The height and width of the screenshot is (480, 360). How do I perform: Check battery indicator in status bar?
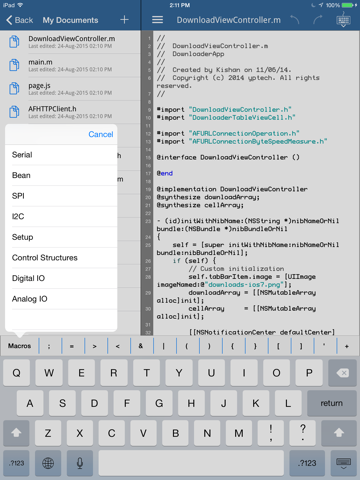(348, 5)
